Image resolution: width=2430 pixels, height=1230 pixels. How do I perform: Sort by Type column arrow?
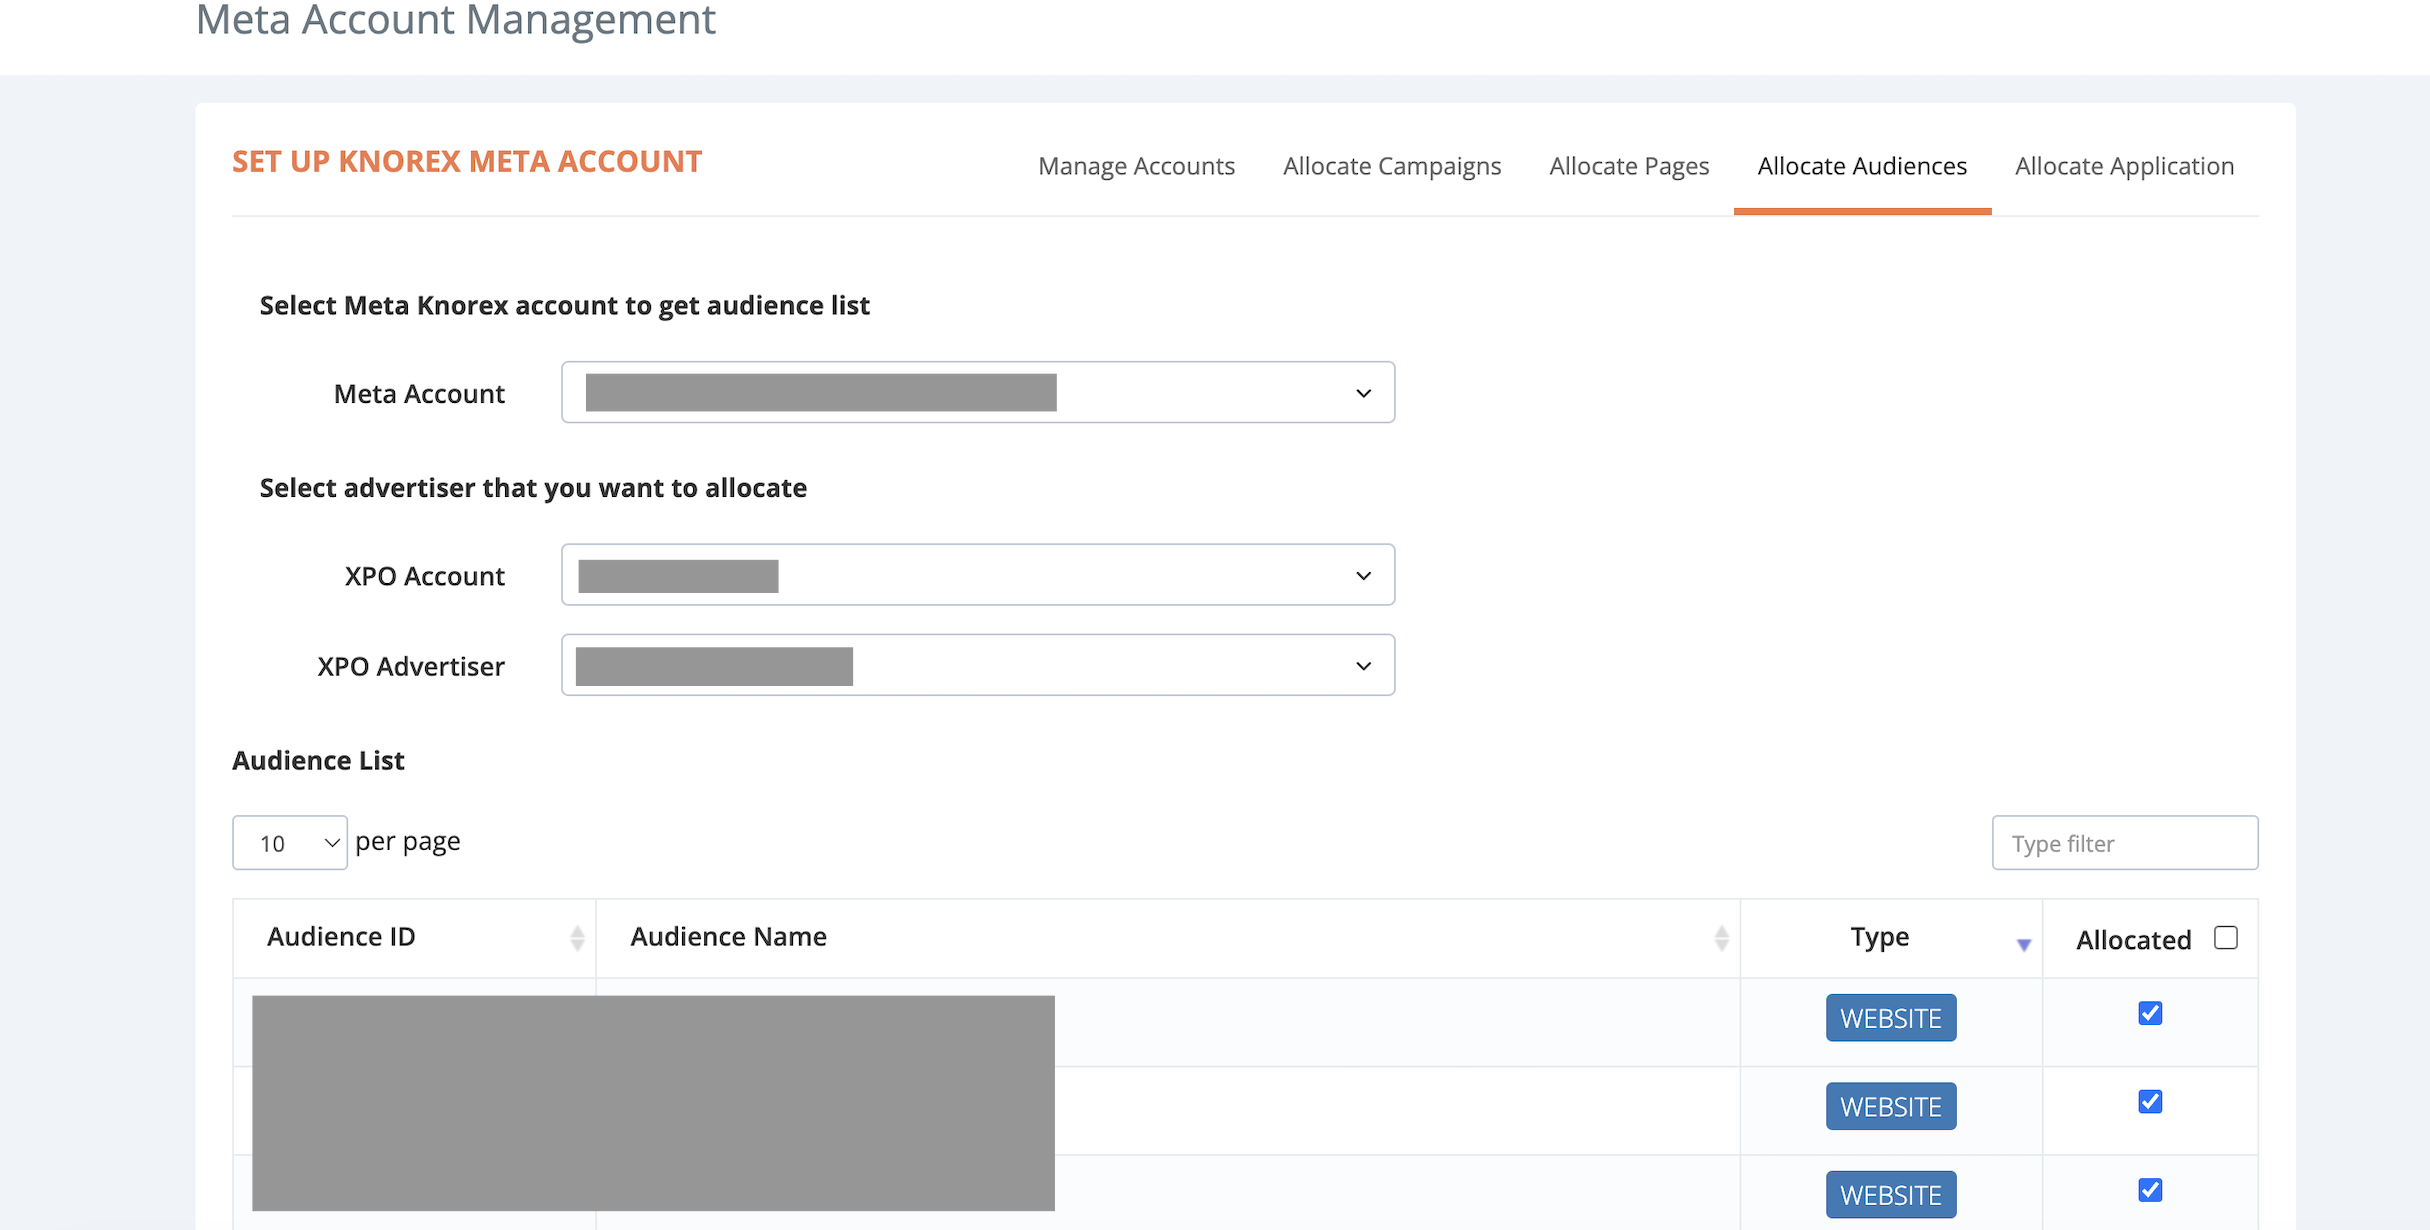[x=2024, y=945]
